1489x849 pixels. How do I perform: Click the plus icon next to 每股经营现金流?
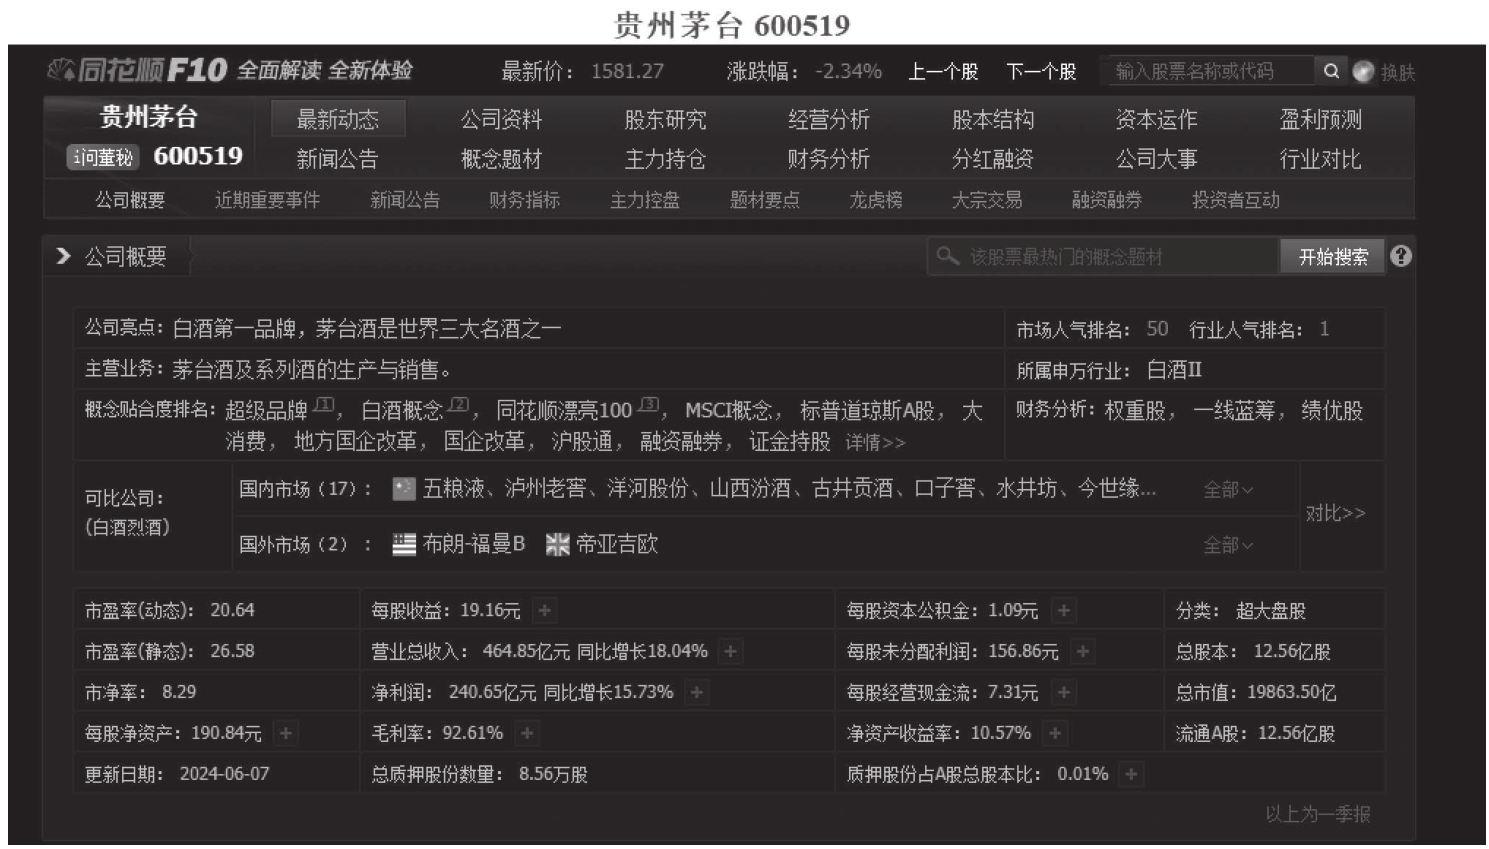click(x=1064, y=692)
